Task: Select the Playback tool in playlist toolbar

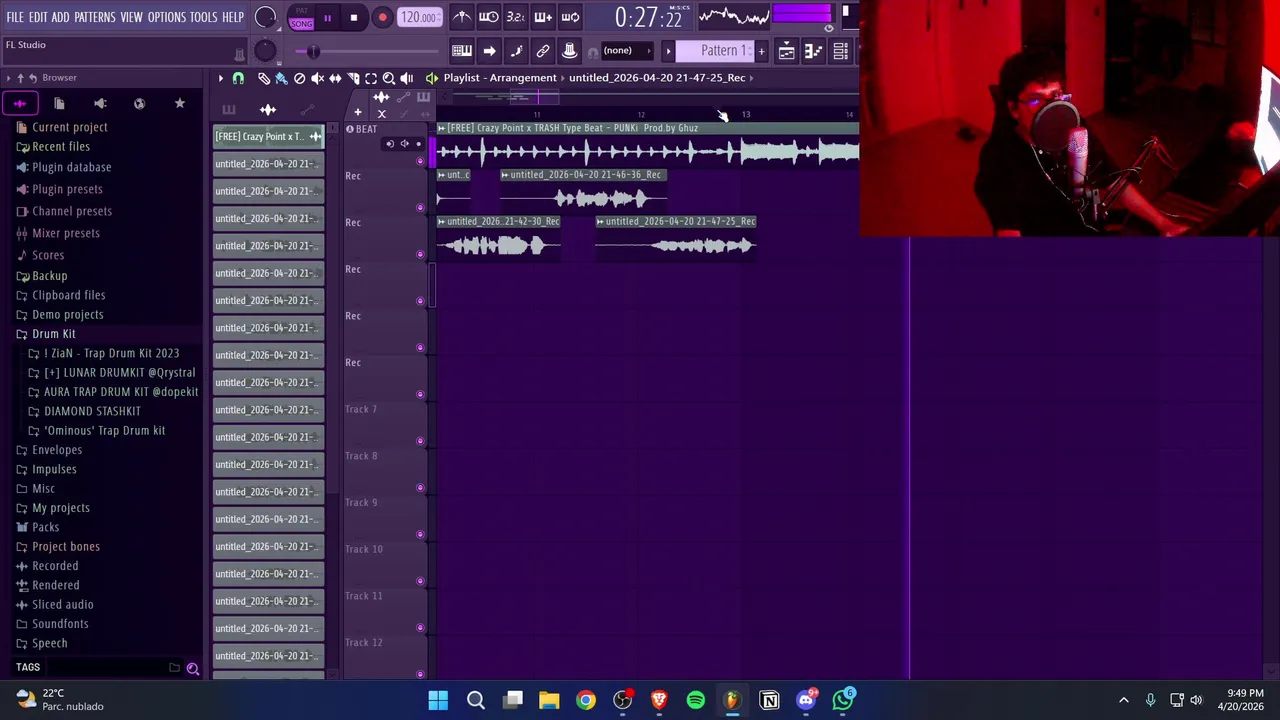Action: (x=407, y=78)
